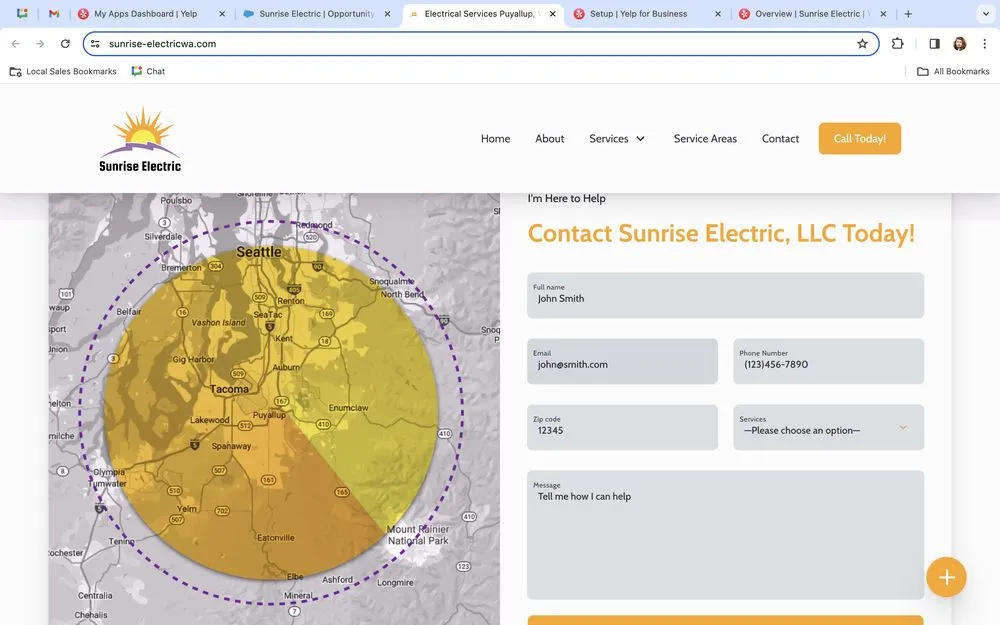The height and width of the screenshot is (625, 1000).
Task: Open the three-dot Chrome menu
Action: pos(985,43)
